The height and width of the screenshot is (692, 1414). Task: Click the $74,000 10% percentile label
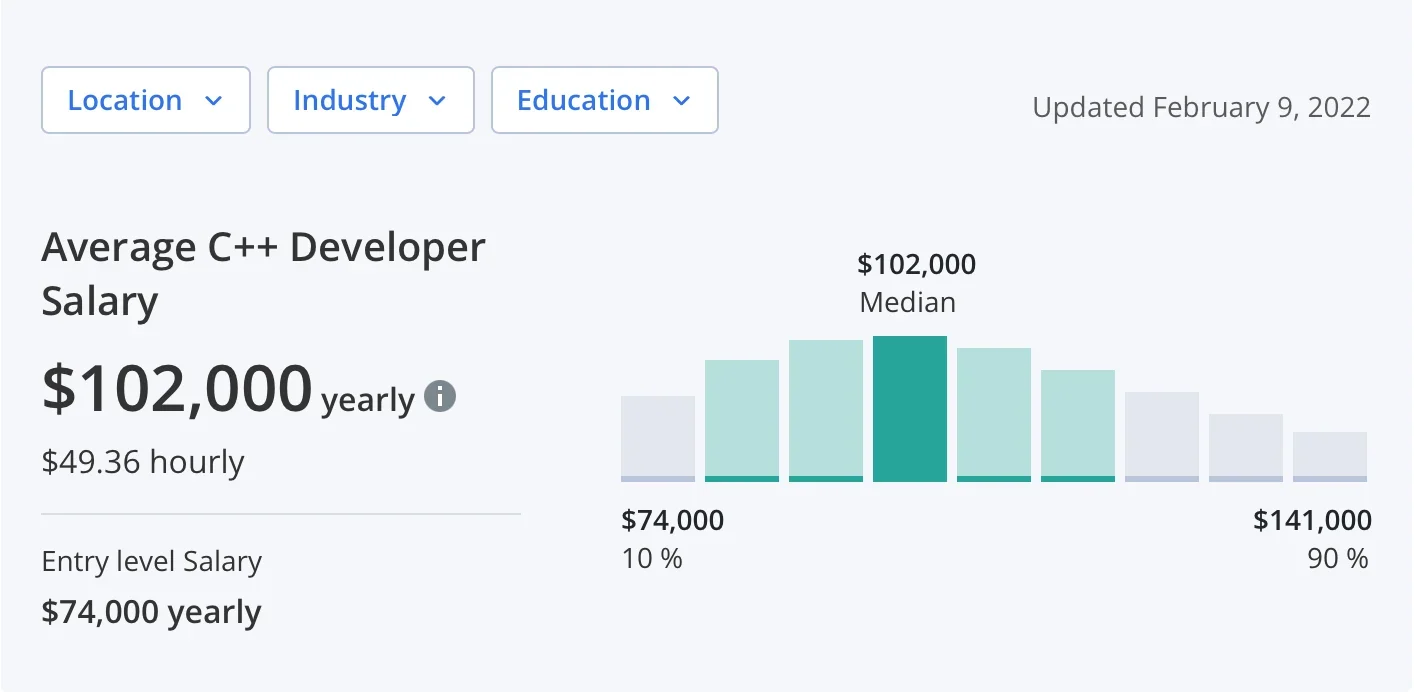tap(672, 538)
